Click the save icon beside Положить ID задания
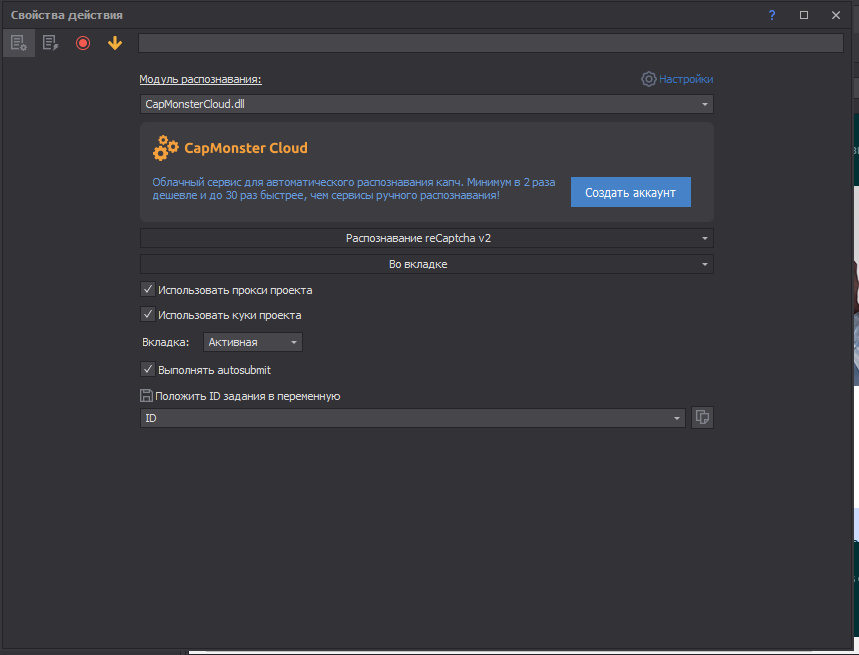The image size is (859, 655). click(146, 395)
